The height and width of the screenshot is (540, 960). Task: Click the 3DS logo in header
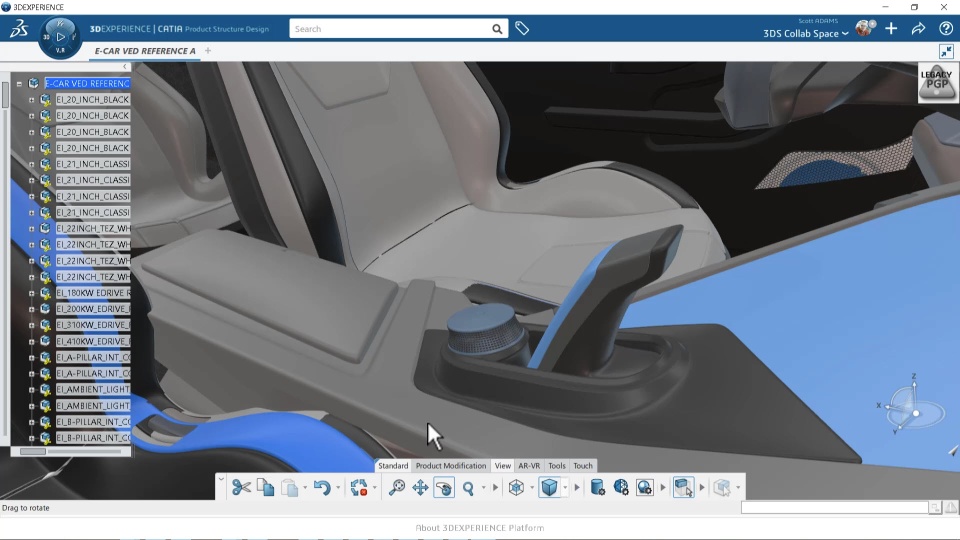pos(19,28)
